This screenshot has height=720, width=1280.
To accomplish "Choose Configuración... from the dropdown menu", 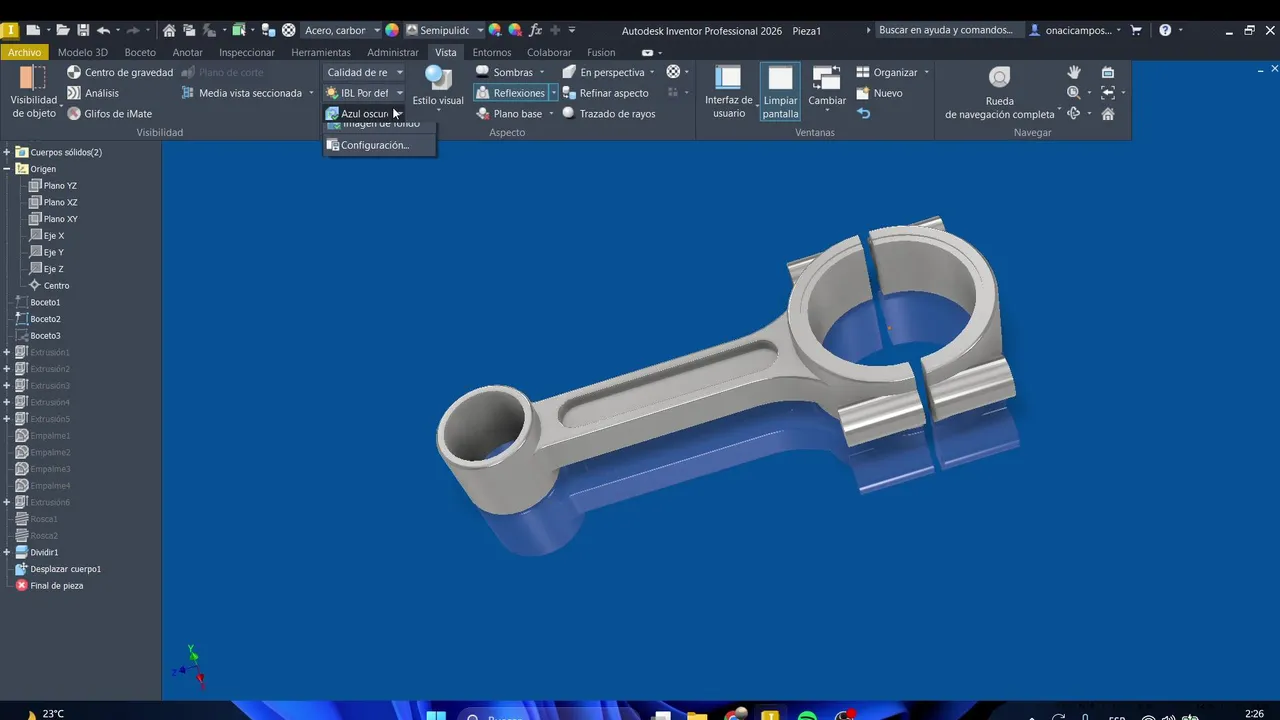I will click(x=375, y=145).
